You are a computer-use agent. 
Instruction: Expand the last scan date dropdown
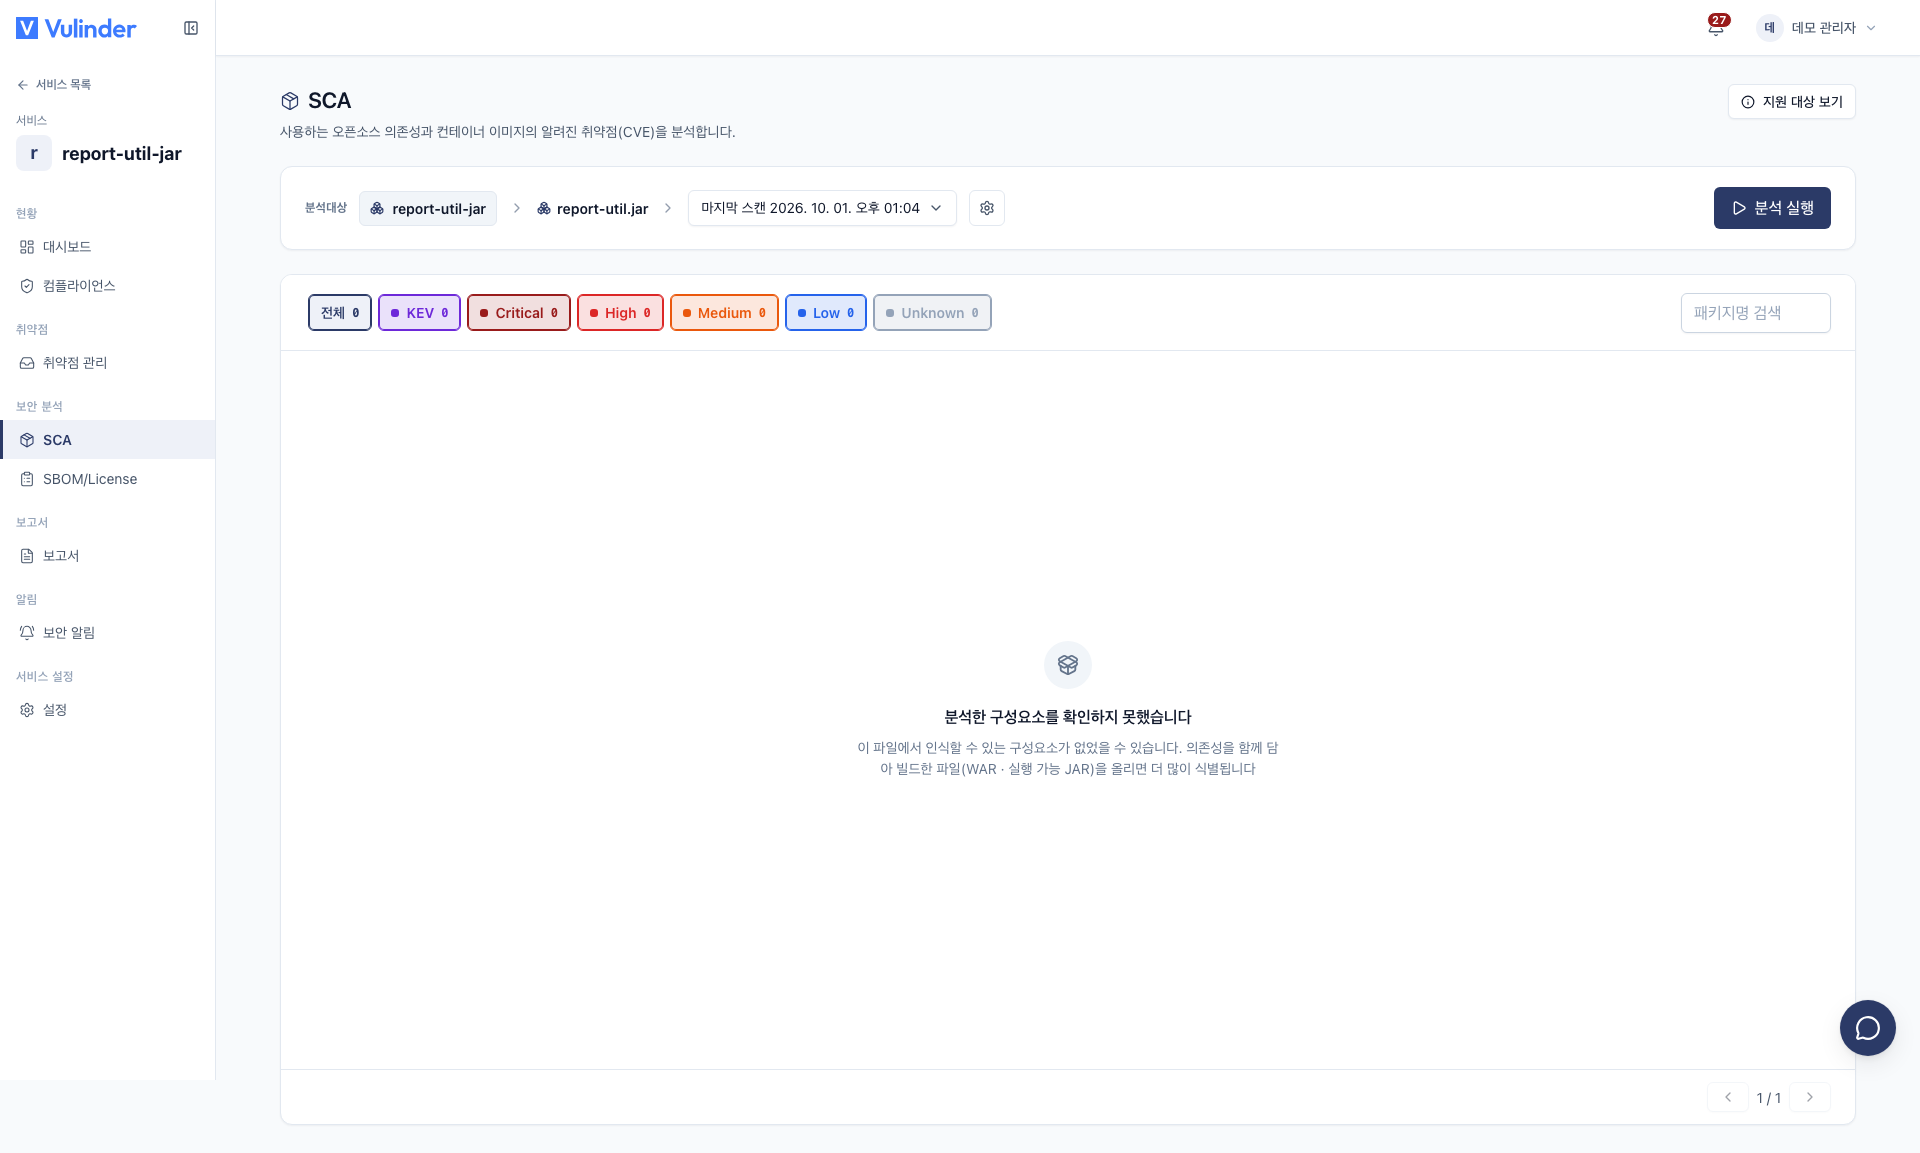(x=822, y=208)
